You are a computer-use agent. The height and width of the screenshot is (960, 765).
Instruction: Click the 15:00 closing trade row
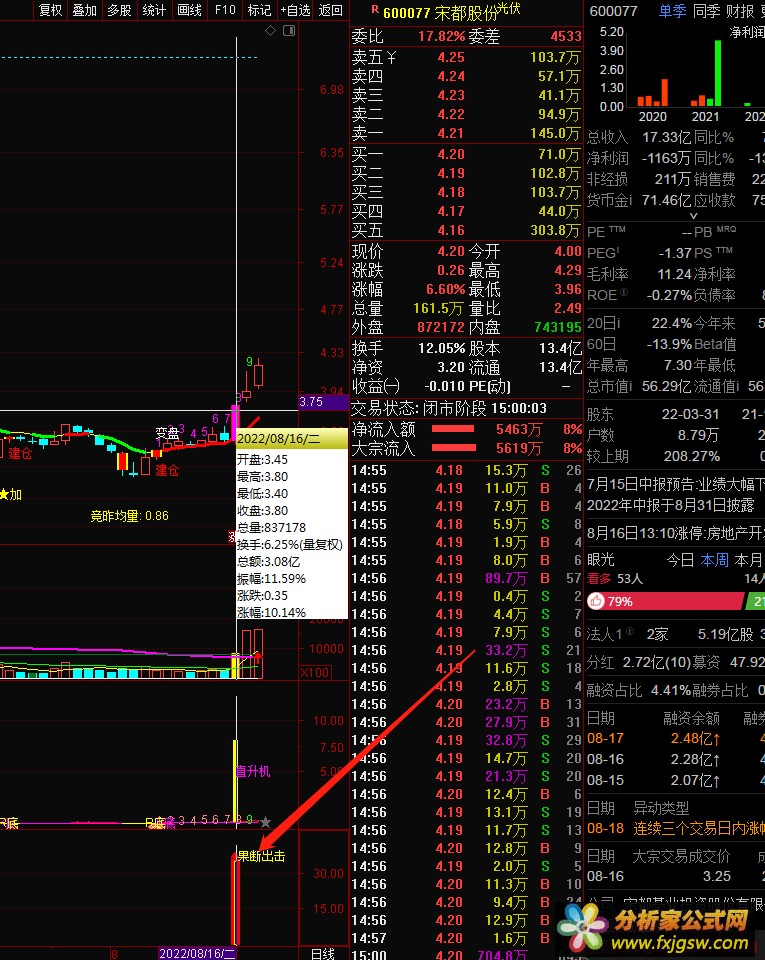466,954
